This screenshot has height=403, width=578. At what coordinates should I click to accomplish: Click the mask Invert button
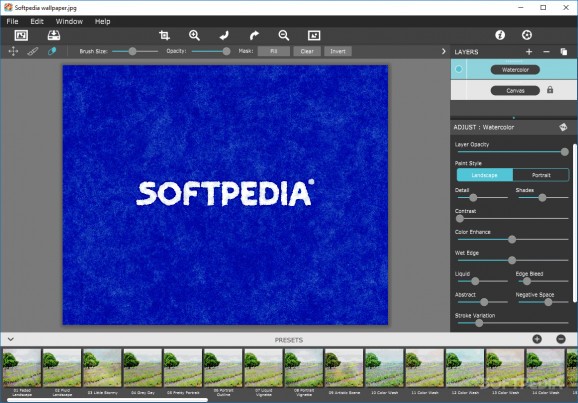pyautogui.click(x=338, y=51)
